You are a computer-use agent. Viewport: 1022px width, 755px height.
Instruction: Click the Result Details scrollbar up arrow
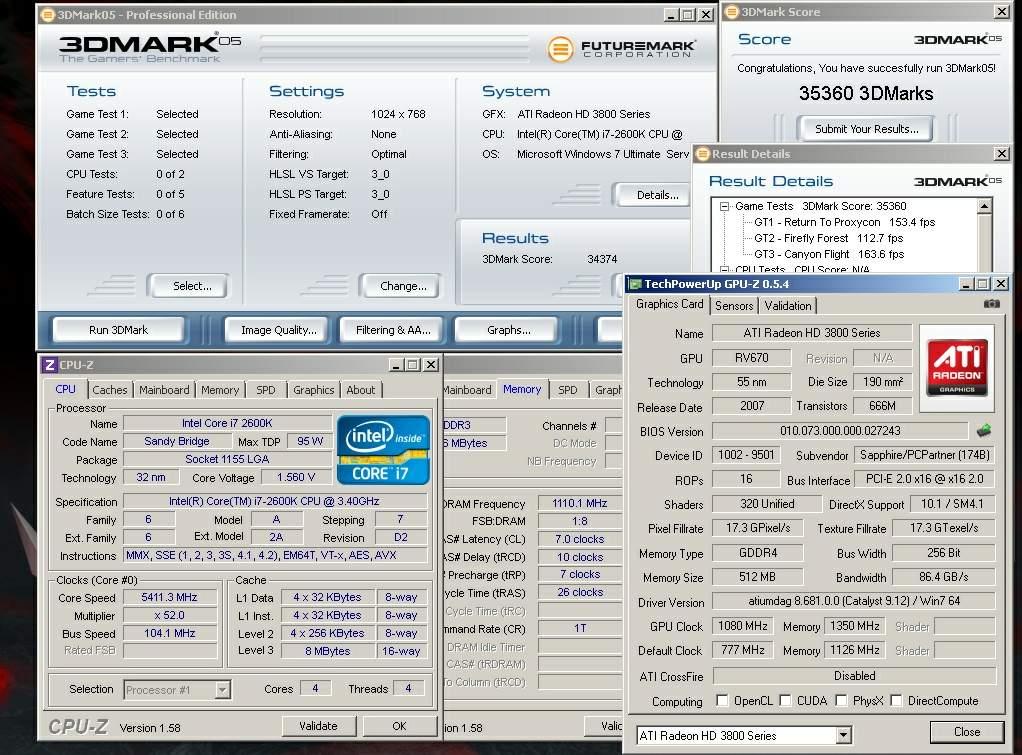984,206
